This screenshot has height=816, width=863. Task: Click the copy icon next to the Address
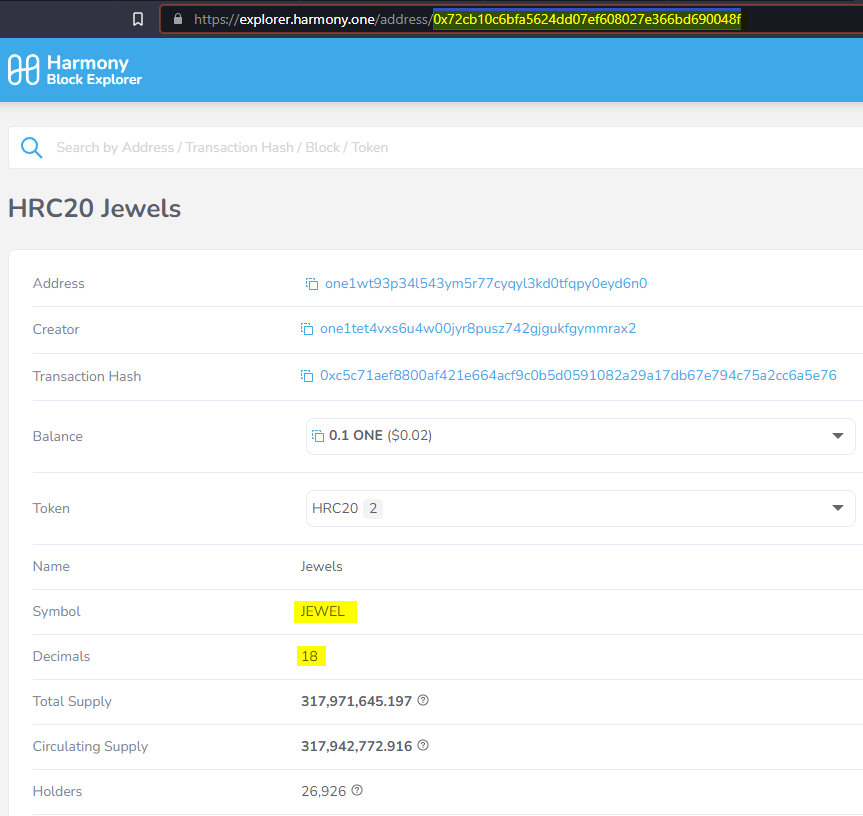pos(311,283)
